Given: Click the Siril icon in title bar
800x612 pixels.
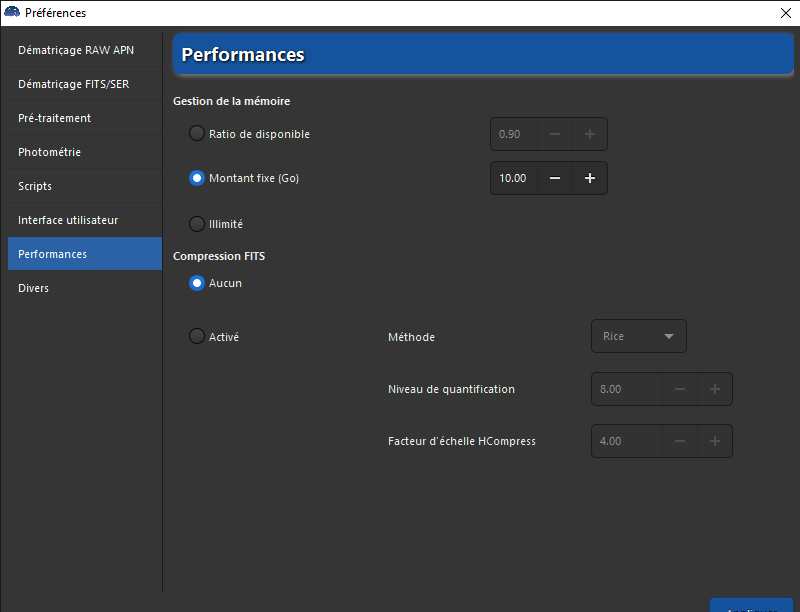Looking at the screenshot, I should [x=12, y=12].
